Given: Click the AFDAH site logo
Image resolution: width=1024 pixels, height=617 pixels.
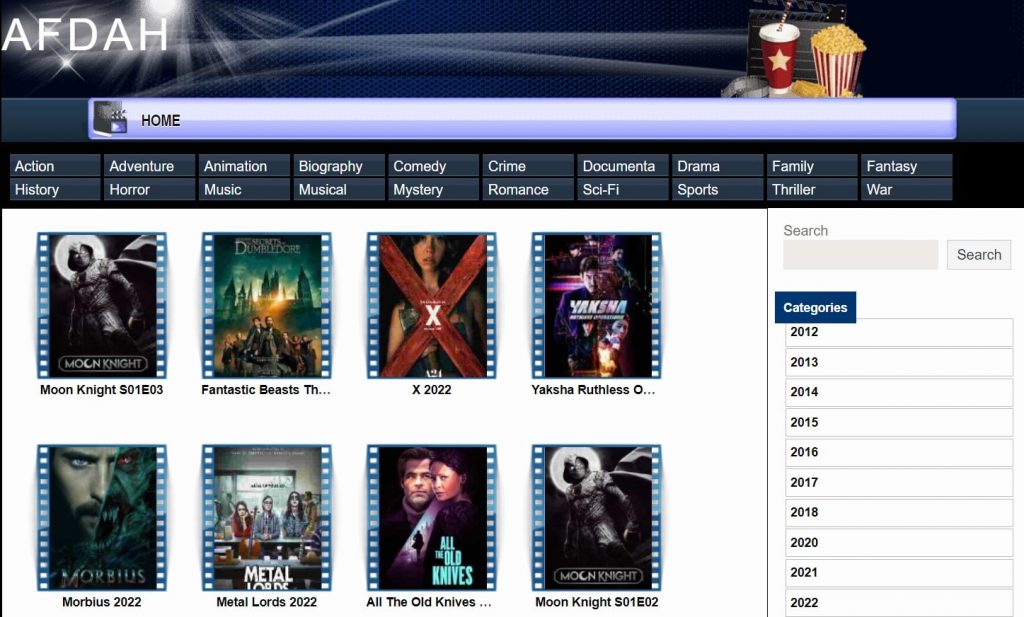Looking at the screenshot, I should pos(86,35).
